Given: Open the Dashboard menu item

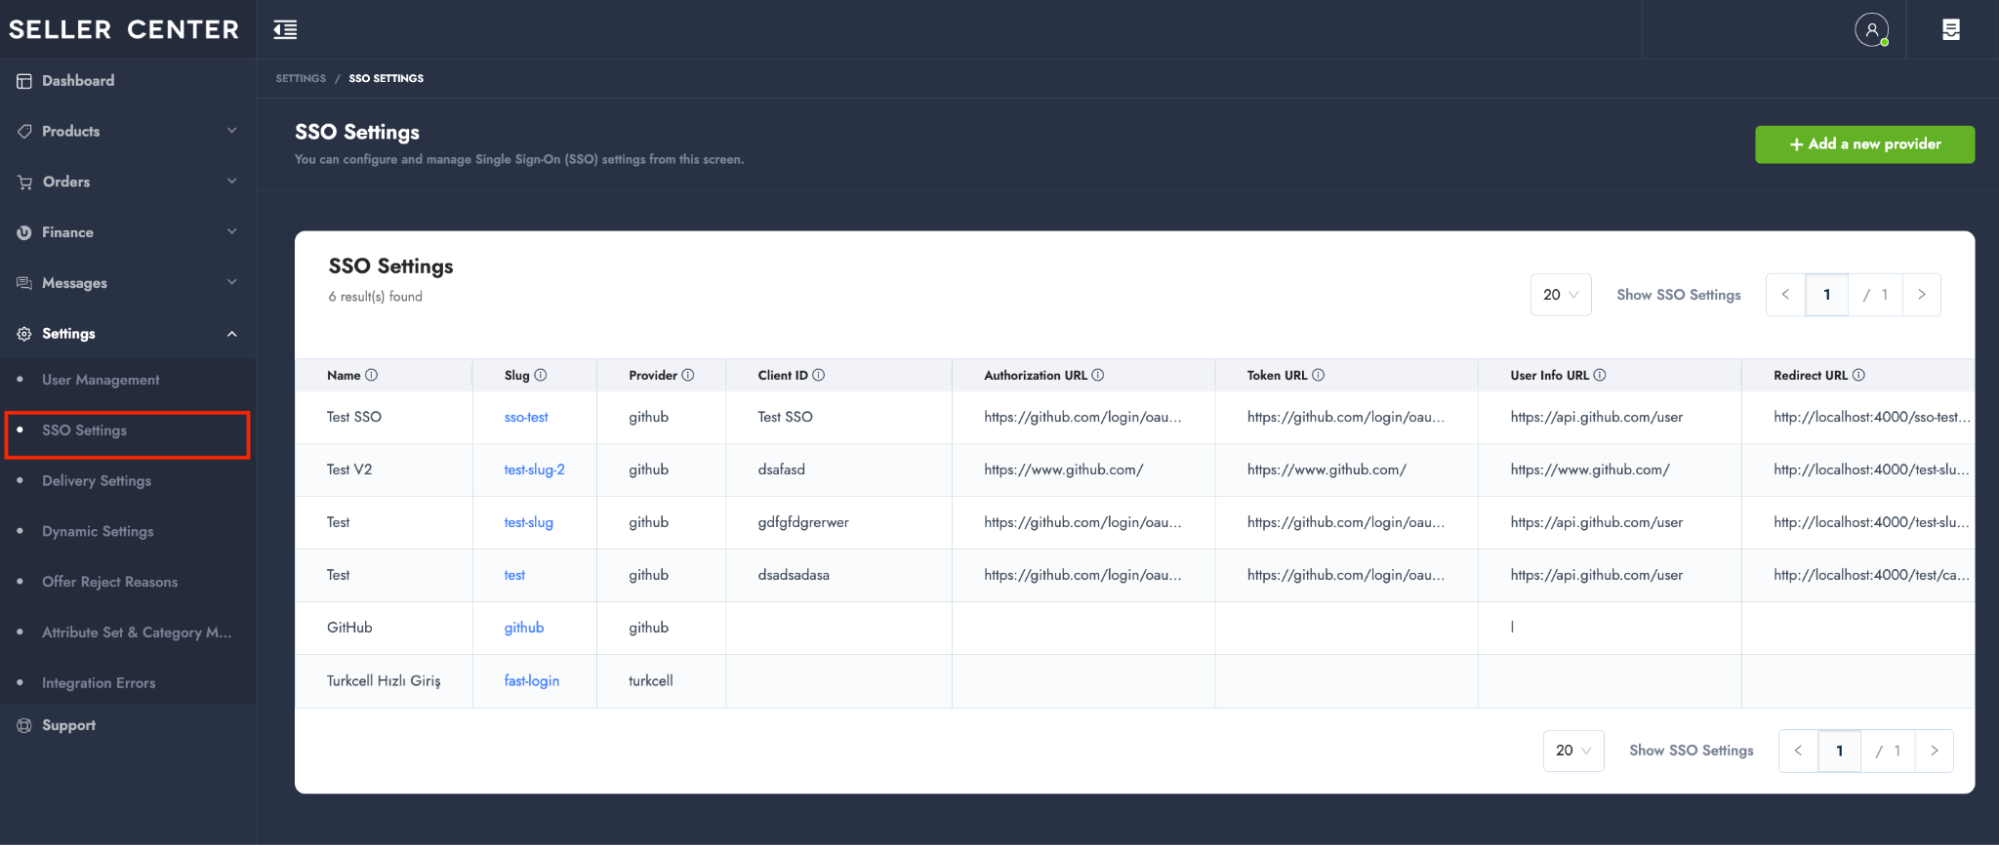Looking at the screenshot, I should point(78,81).
